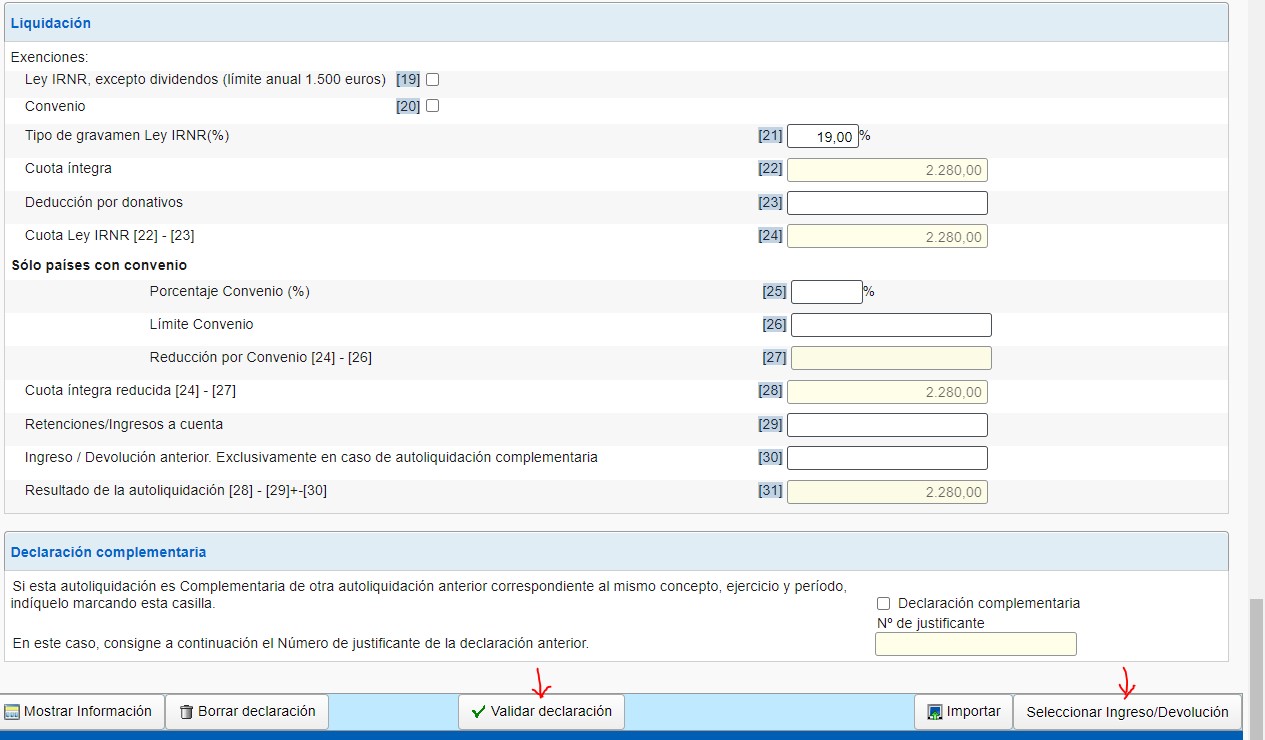This screenshot has width=1265, height=740.
Task: Click the Cuota íntegra field [22]
Action: (887, 170)
